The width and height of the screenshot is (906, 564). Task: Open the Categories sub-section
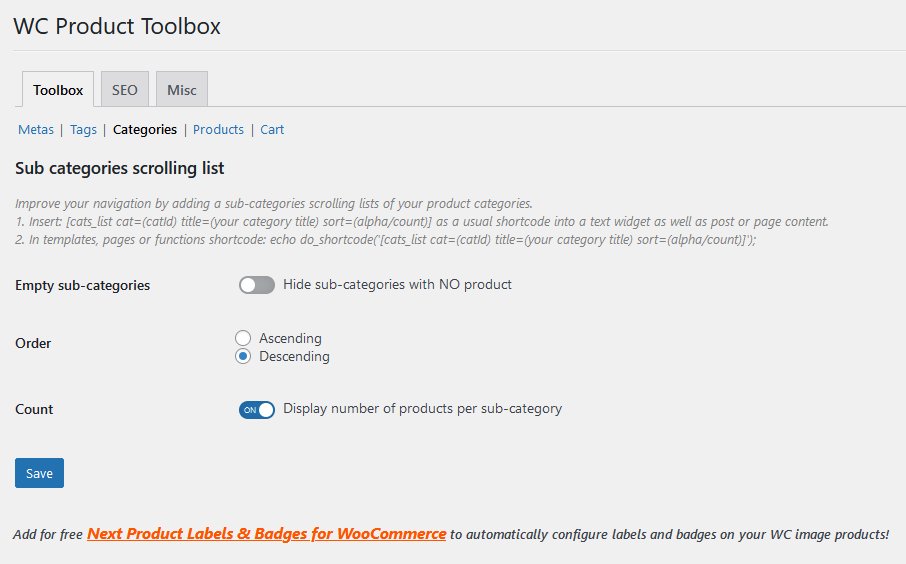(x=145, y=129)
